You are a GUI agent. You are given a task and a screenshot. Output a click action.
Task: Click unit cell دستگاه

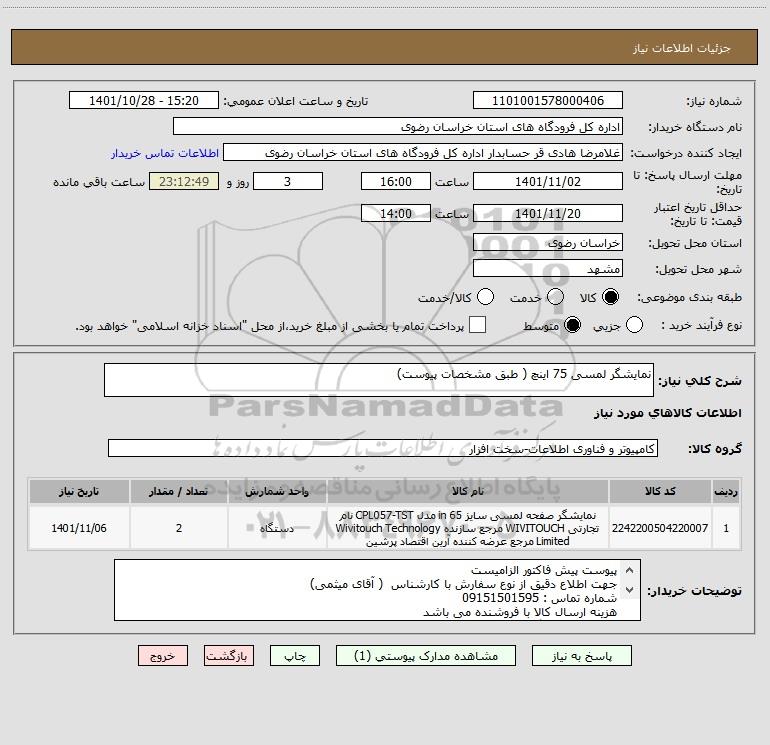277,528
